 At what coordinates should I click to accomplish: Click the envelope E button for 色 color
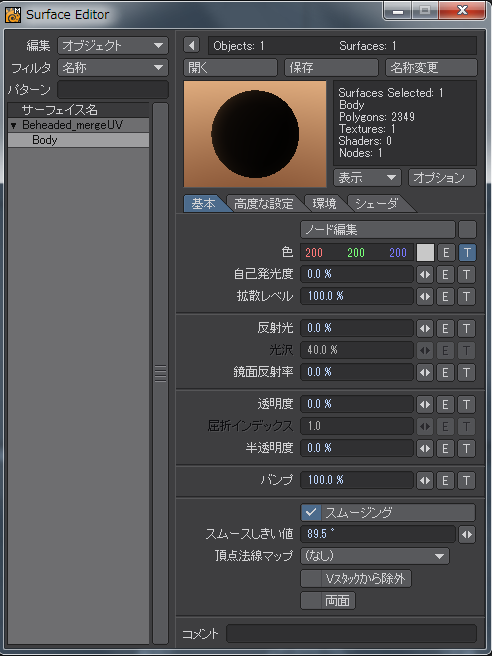(x=446, y=253)
